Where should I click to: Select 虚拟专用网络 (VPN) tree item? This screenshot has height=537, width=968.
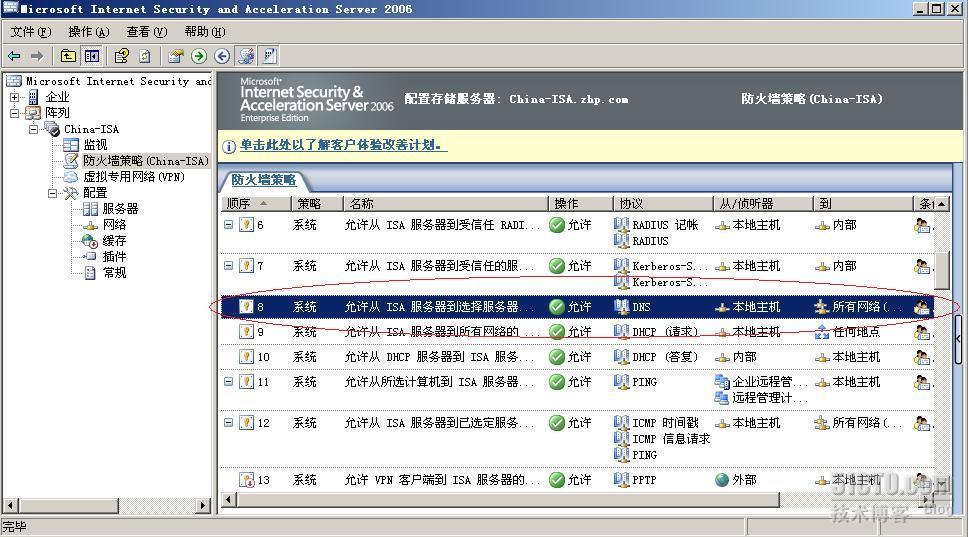pos(134,177)
